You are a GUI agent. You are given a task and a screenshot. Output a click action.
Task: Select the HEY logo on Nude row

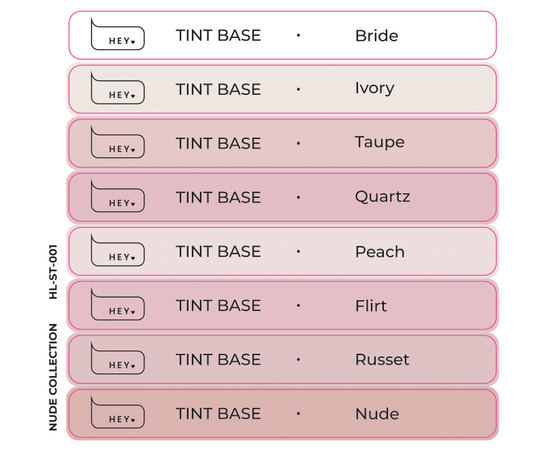118,412
